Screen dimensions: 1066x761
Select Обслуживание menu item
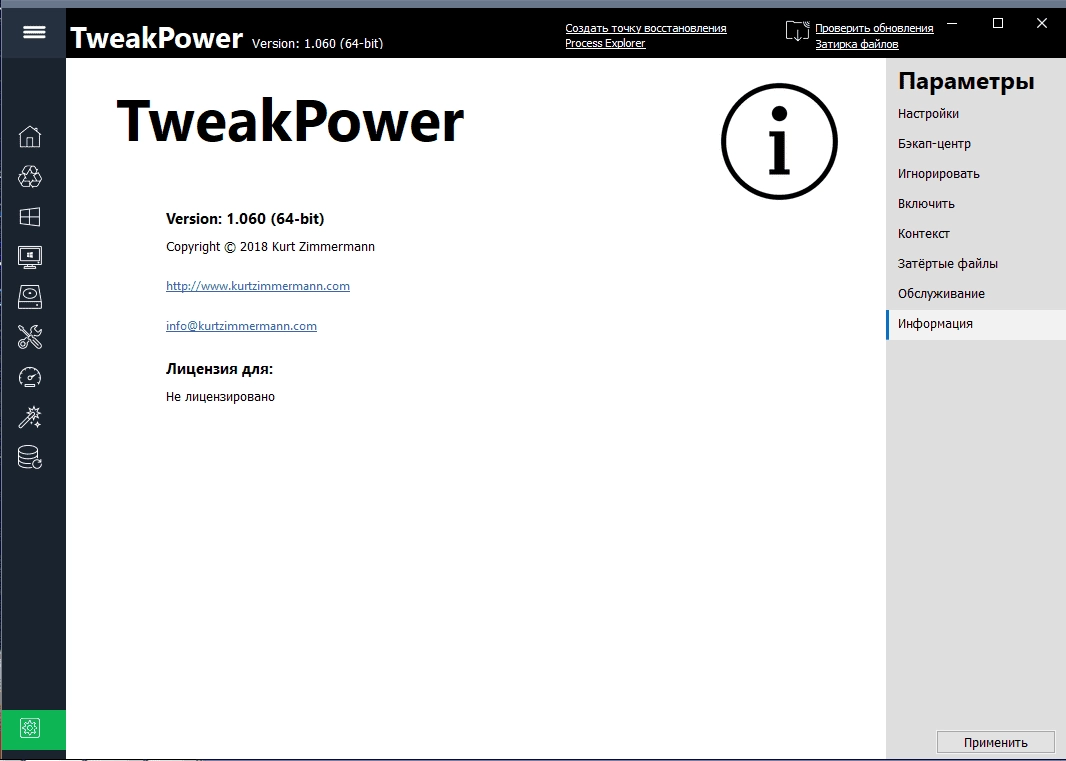click(x=976, y=293)
